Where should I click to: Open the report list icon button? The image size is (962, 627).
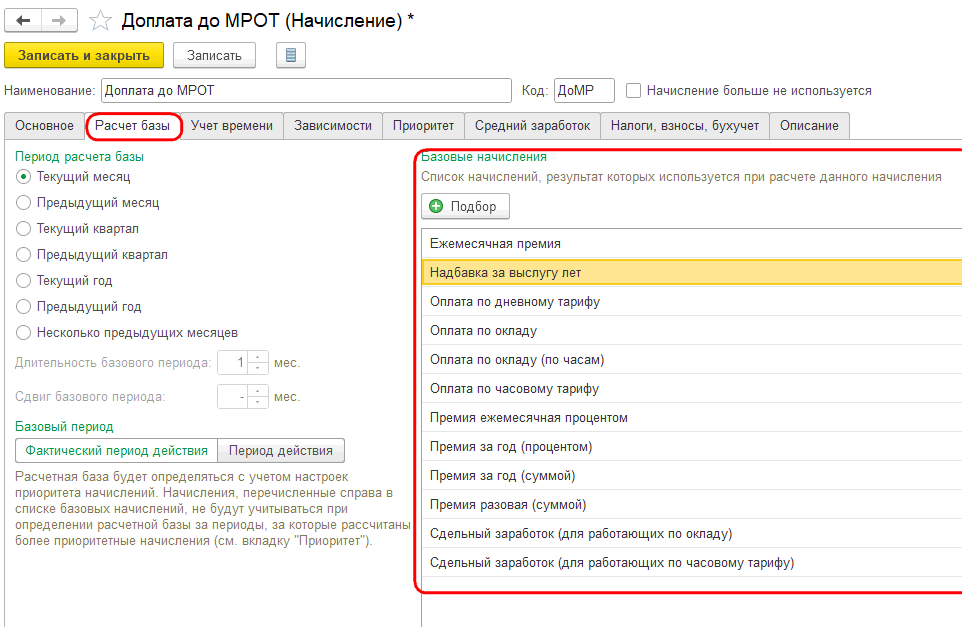291,55
